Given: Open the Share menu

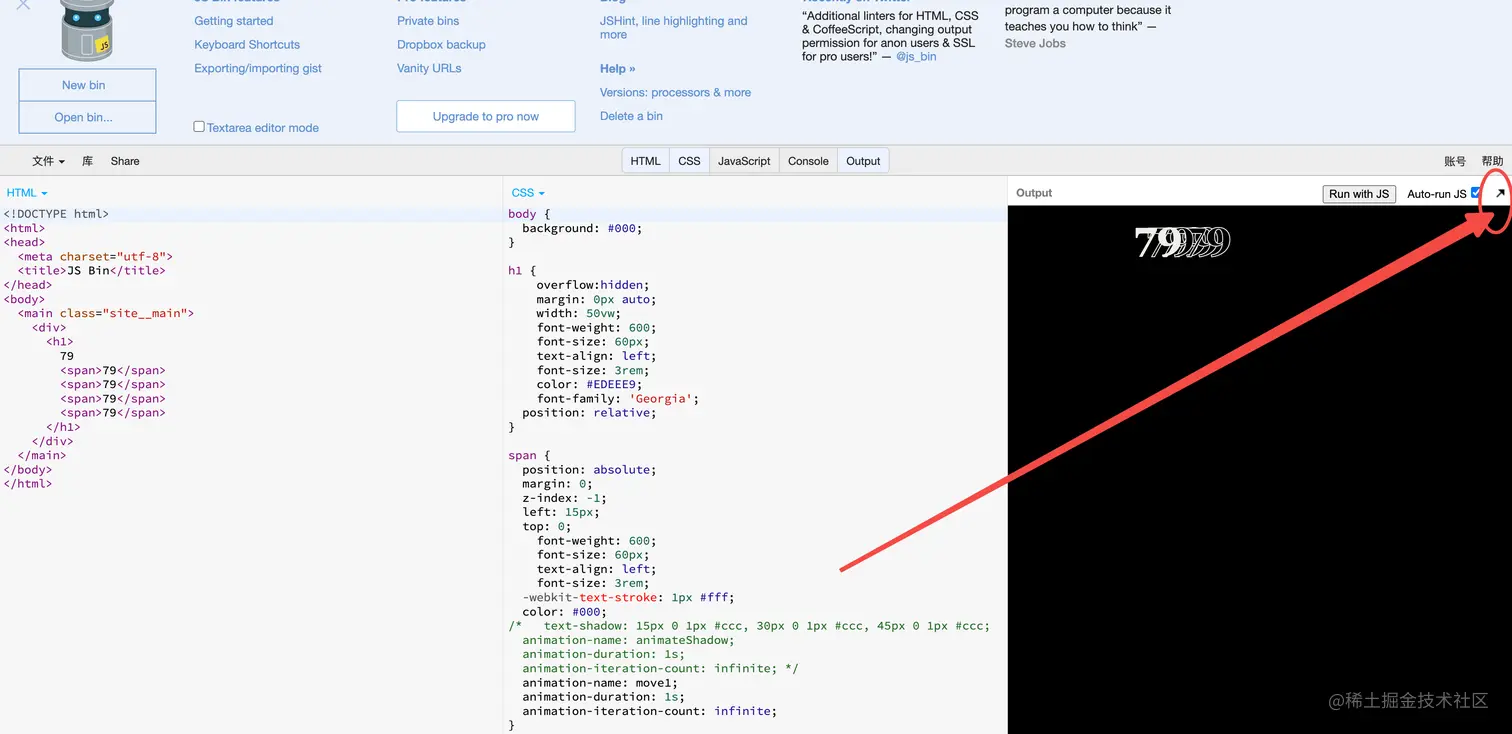Looking at the screenshot, I should click(125, 161).
